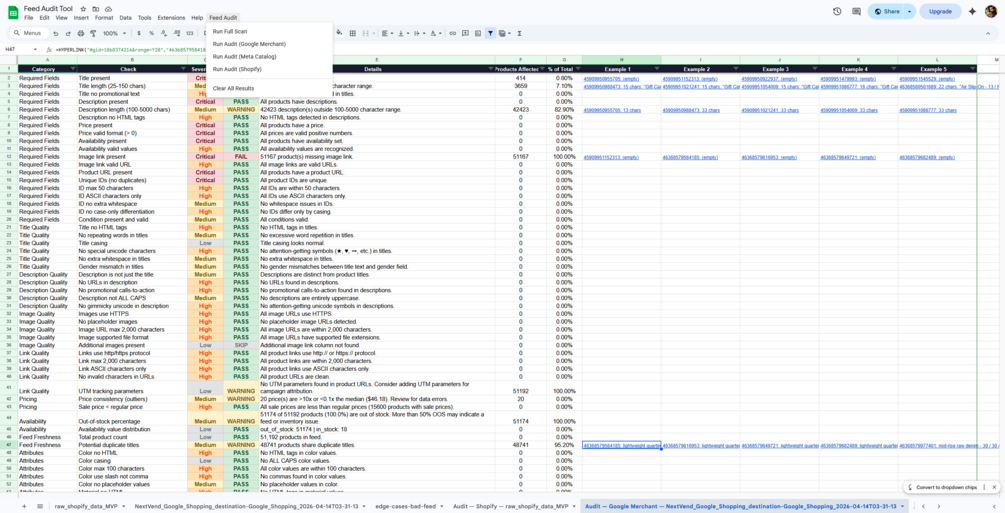Open the Example 1 column filter dropdown
Screen dimensions: 1005x513
[x=656, y=69]
